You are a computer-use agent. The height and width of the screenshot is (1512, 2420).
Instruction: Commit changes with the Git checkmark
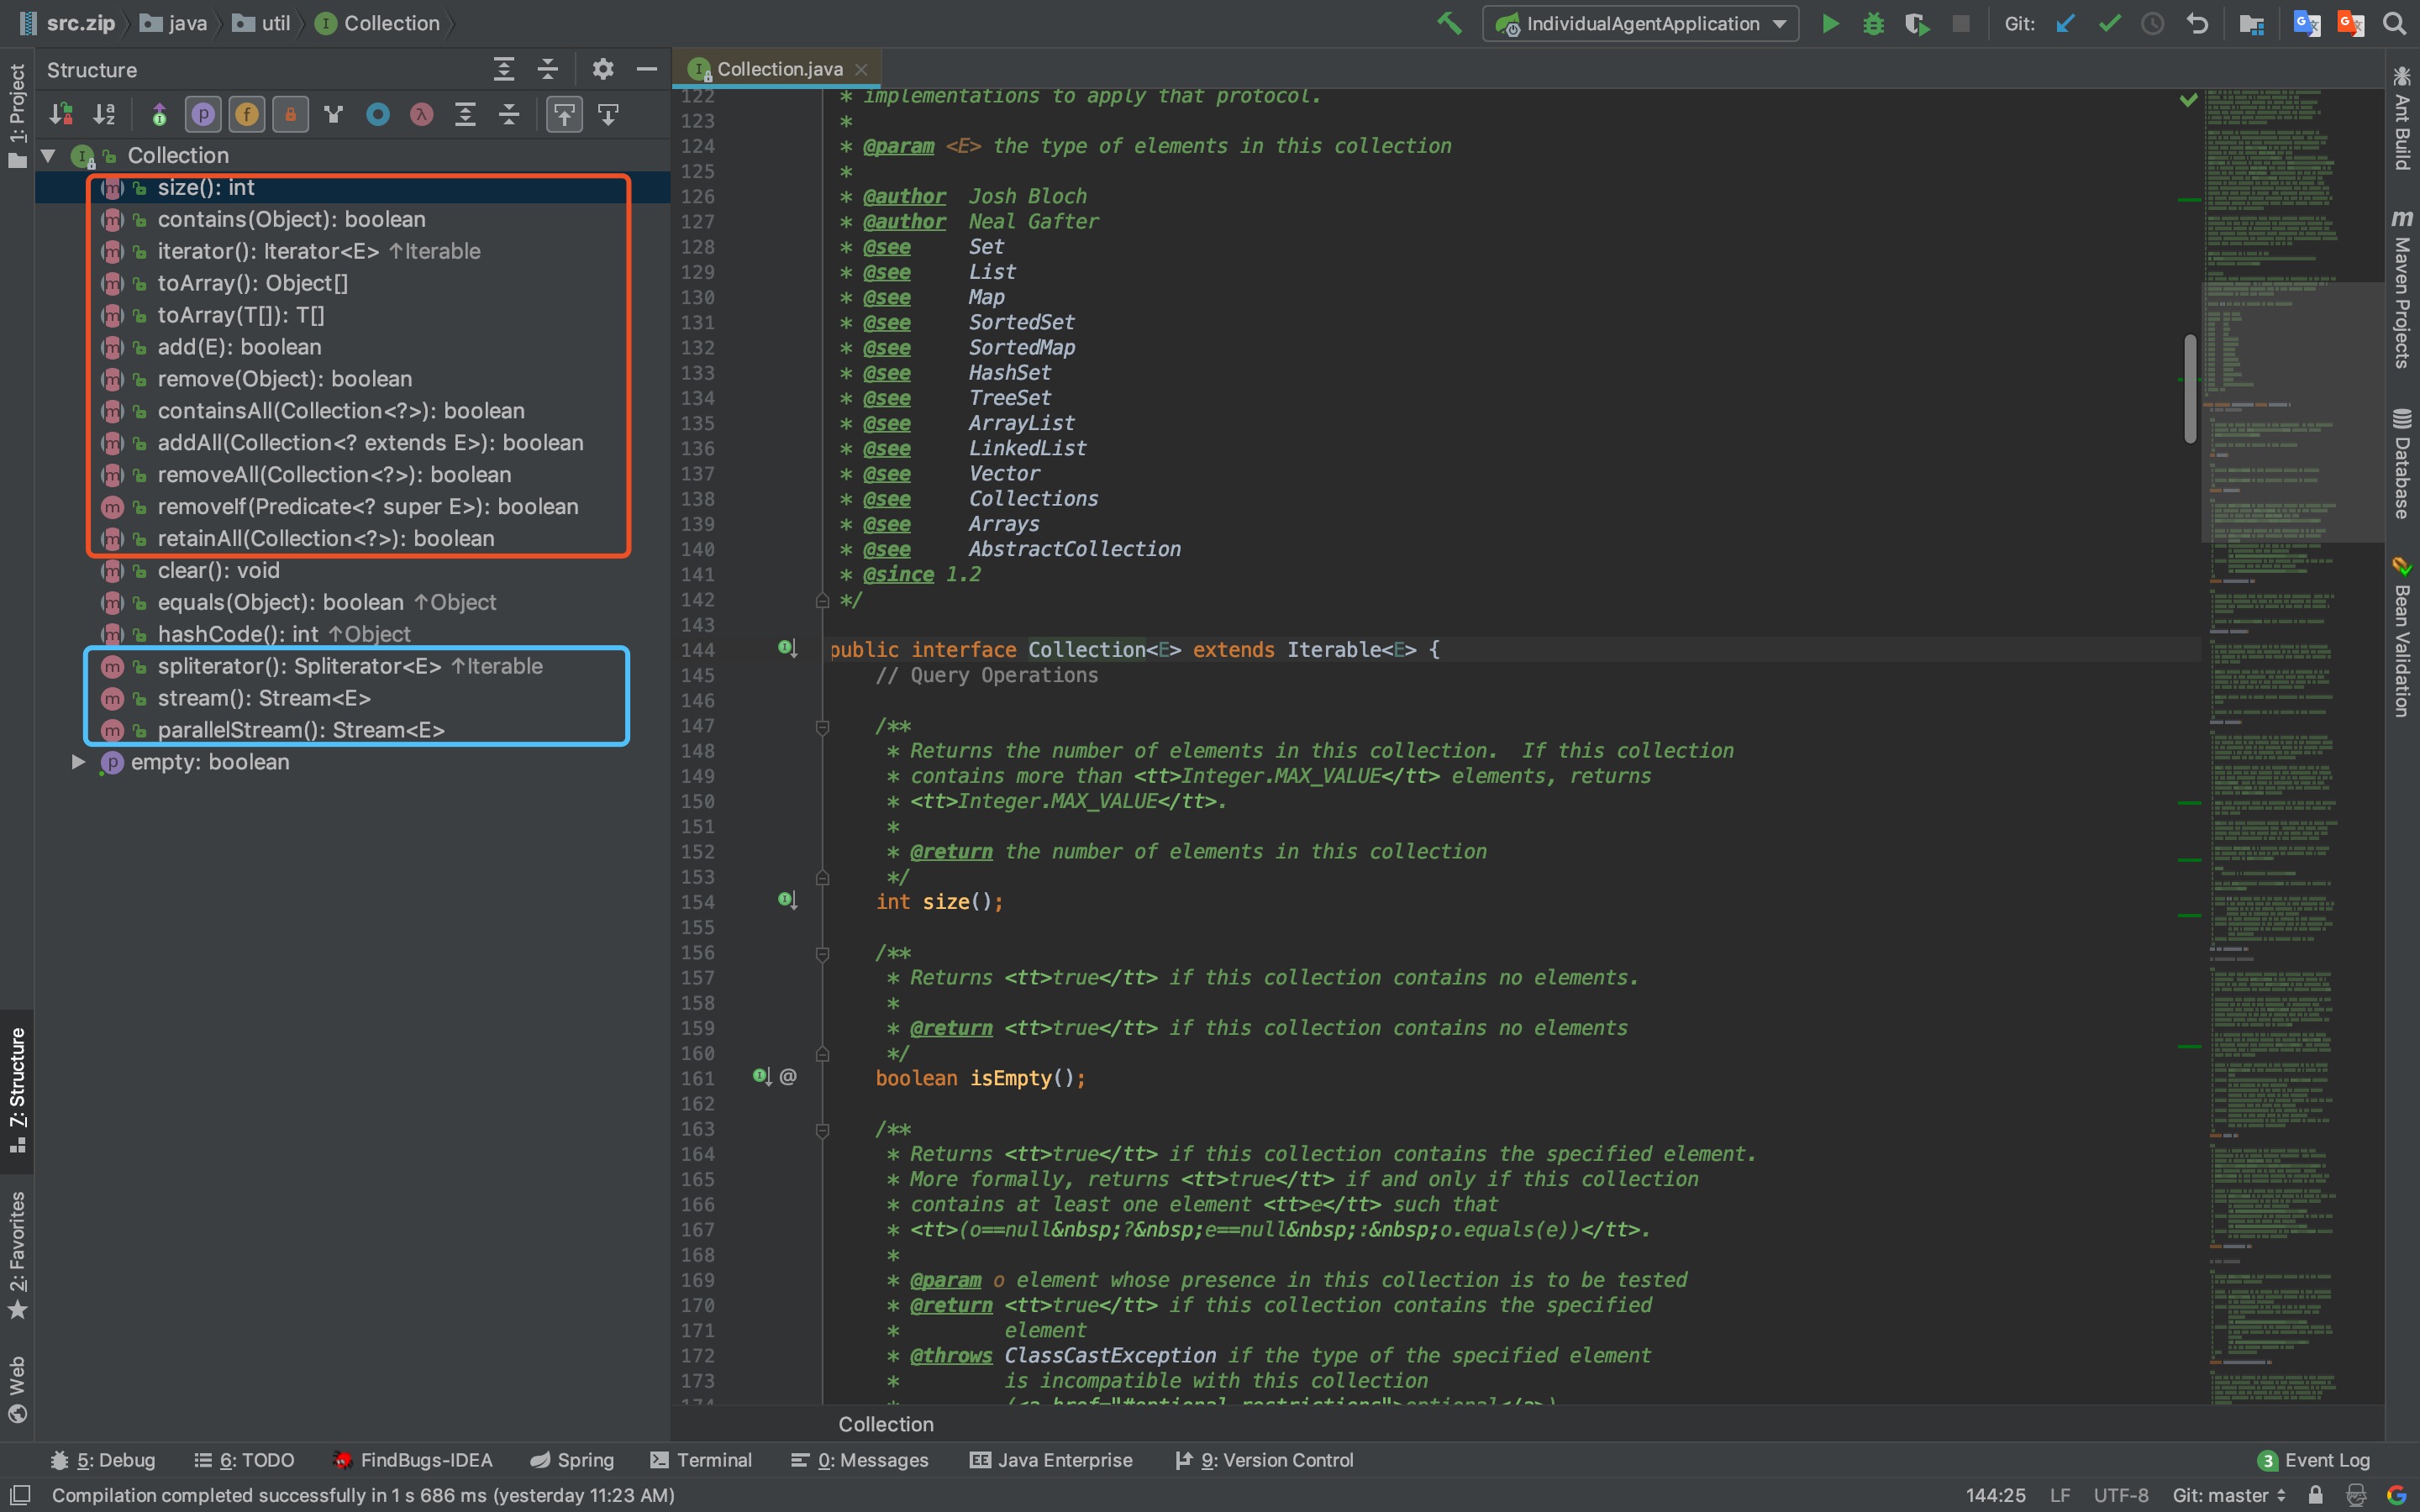[x=2110, y=23]
